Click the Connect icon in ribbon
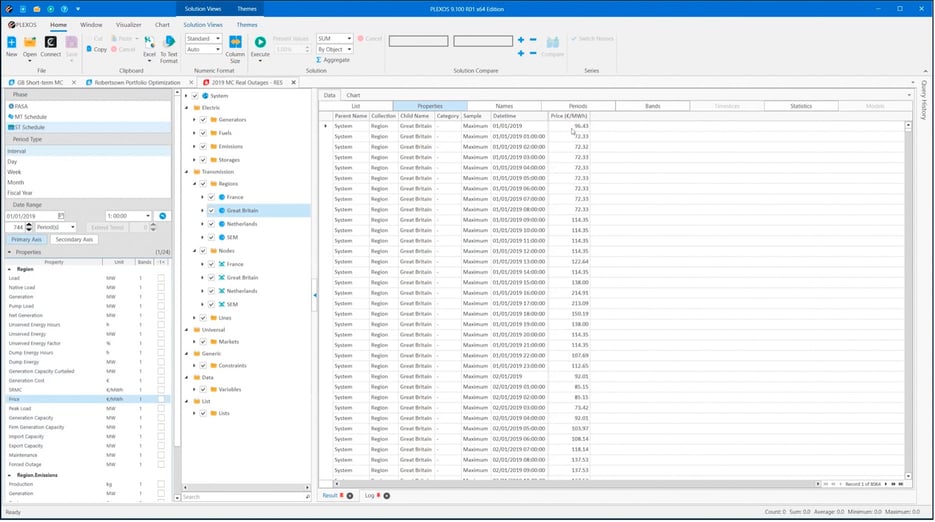The height and width of the screenshot is (522, 935). (x=50, y=43)
